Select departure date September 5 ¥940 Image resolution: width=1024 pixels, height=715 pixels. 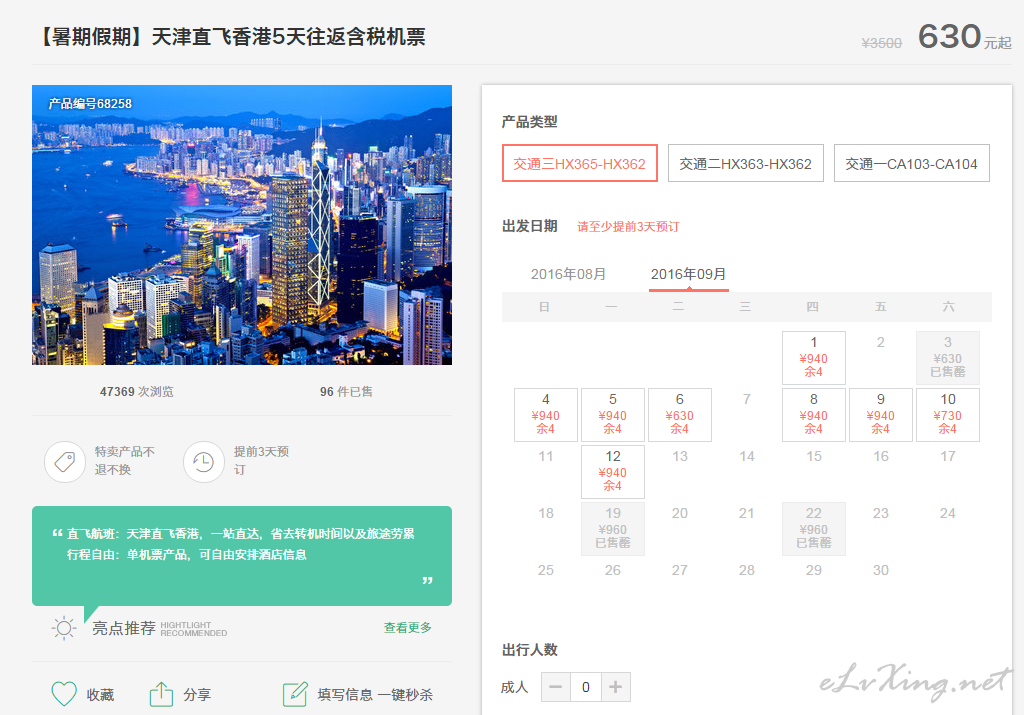[613, 415]
